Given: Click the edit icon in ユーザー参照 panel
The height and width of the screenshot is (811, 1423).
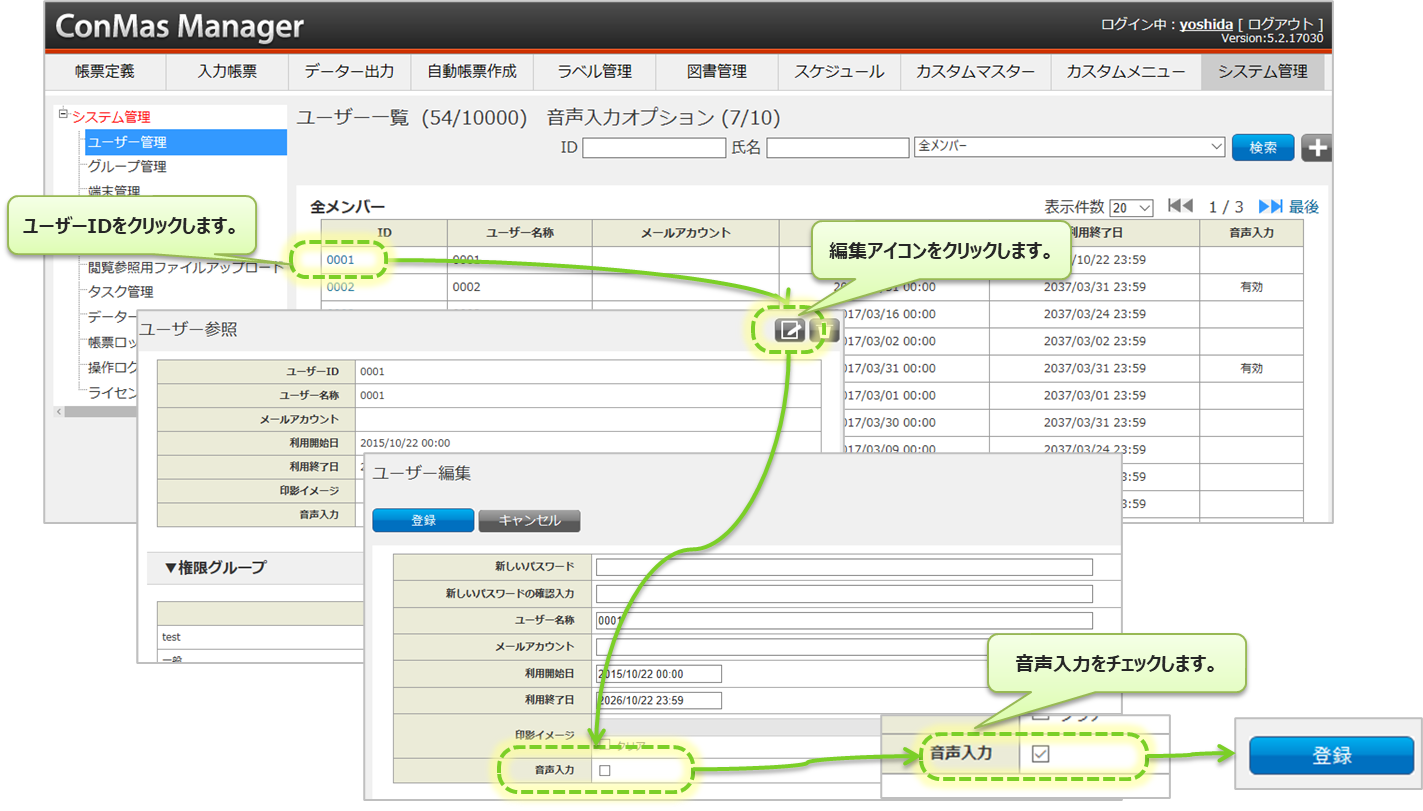Looking at the screenshot, I should pyautogui.click(x=790, y=330).
